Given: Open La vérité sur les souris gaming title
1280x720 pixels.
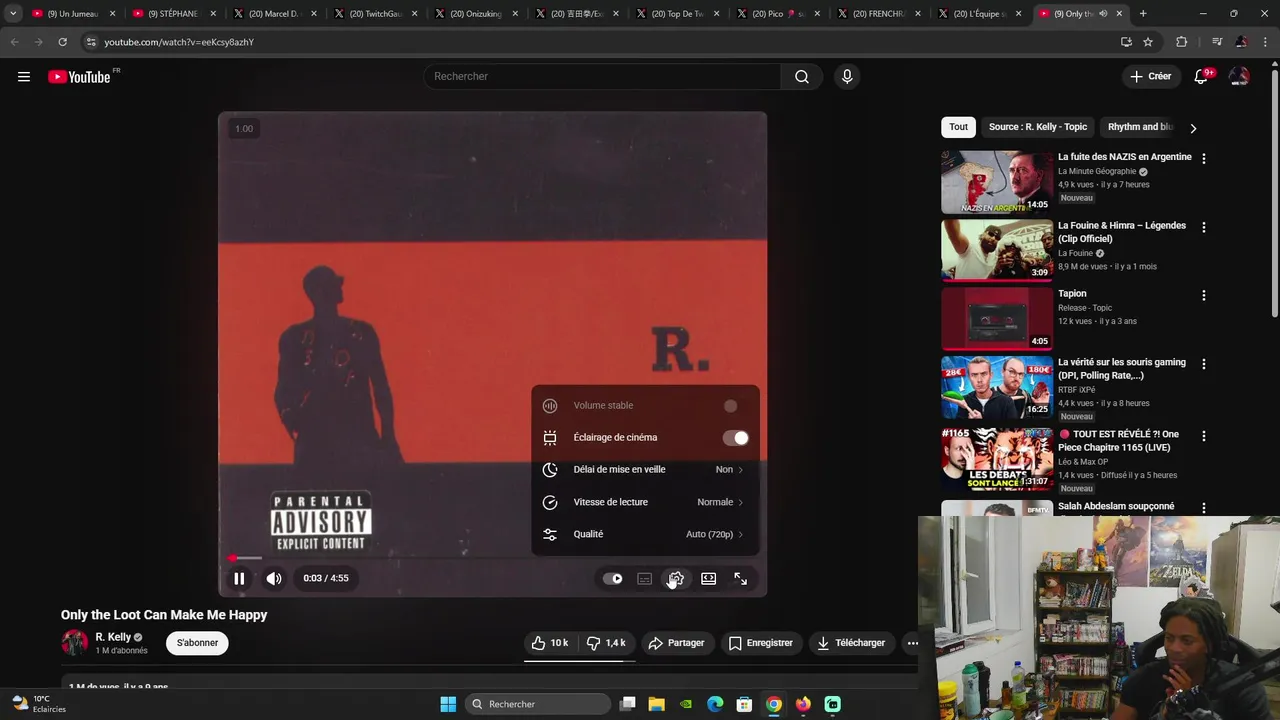Looking at the screenshot, I should tap(1122, 369).
